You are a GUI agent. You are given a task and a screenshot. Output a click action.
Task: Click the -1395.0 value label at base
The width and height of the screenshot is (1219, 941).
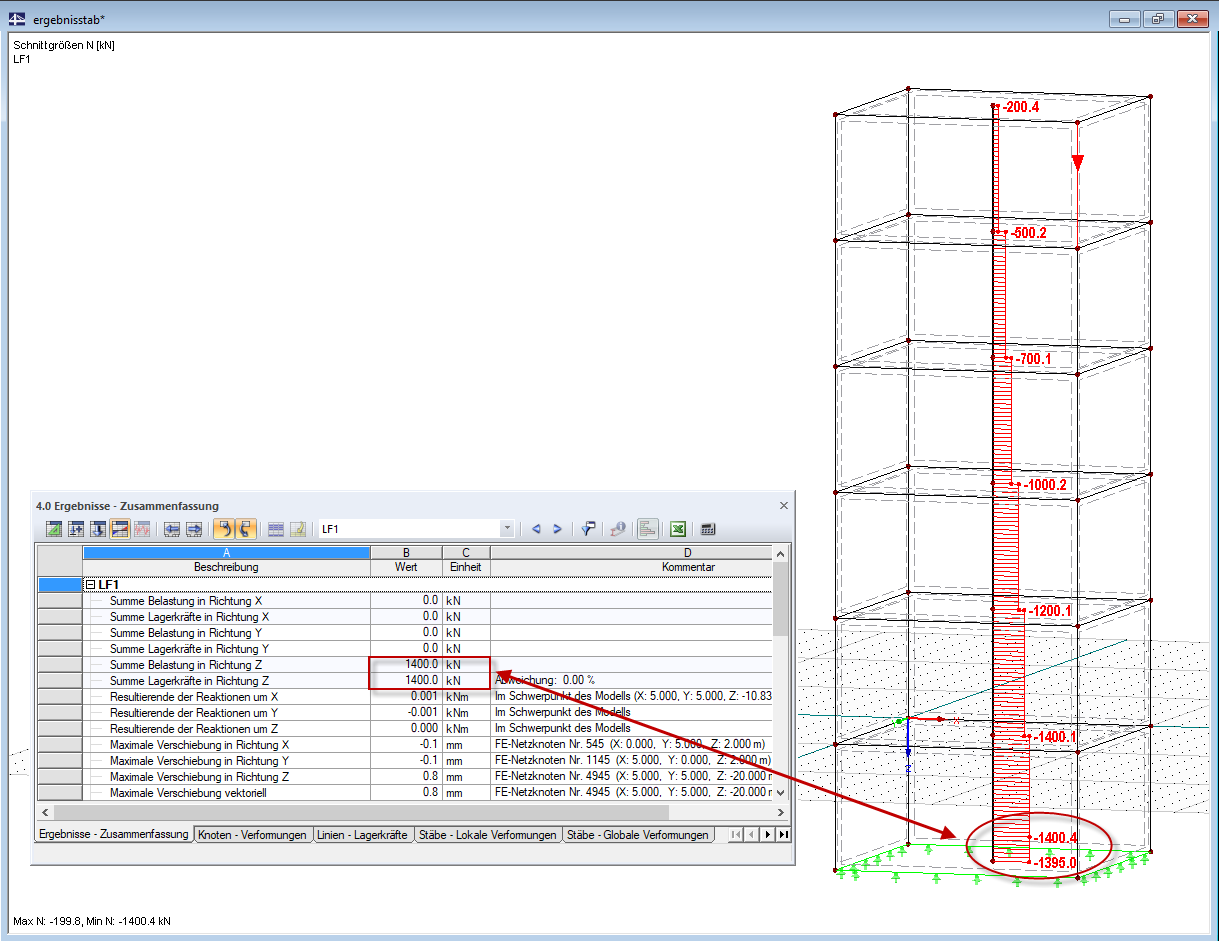1055,862
